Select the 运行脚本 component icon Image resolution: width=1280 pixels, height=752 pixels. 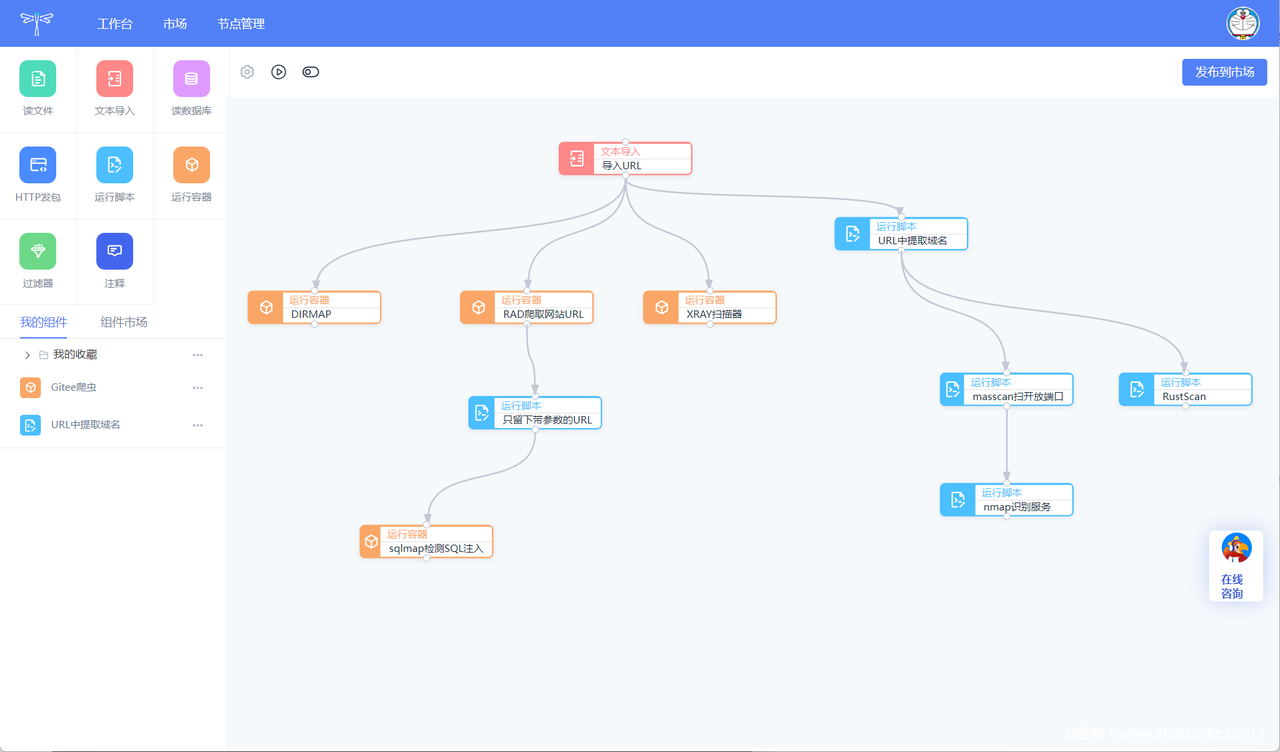(114, 165)
